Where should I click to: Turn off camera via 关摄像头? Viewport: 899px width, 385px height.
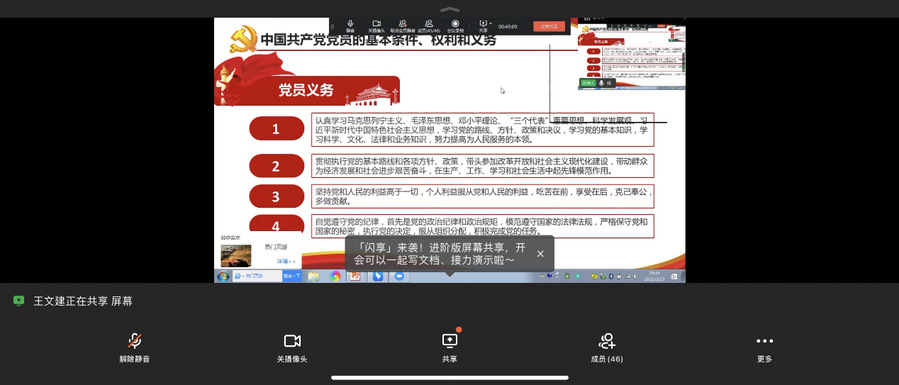292,347
